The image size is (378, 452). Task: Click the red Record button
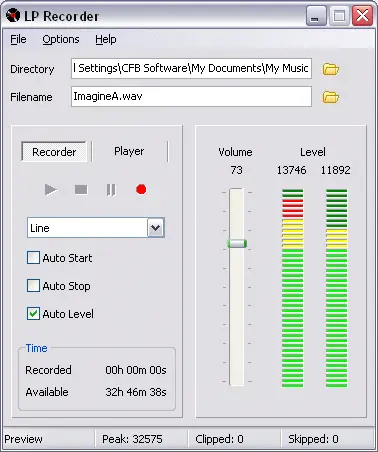[141, 189]
